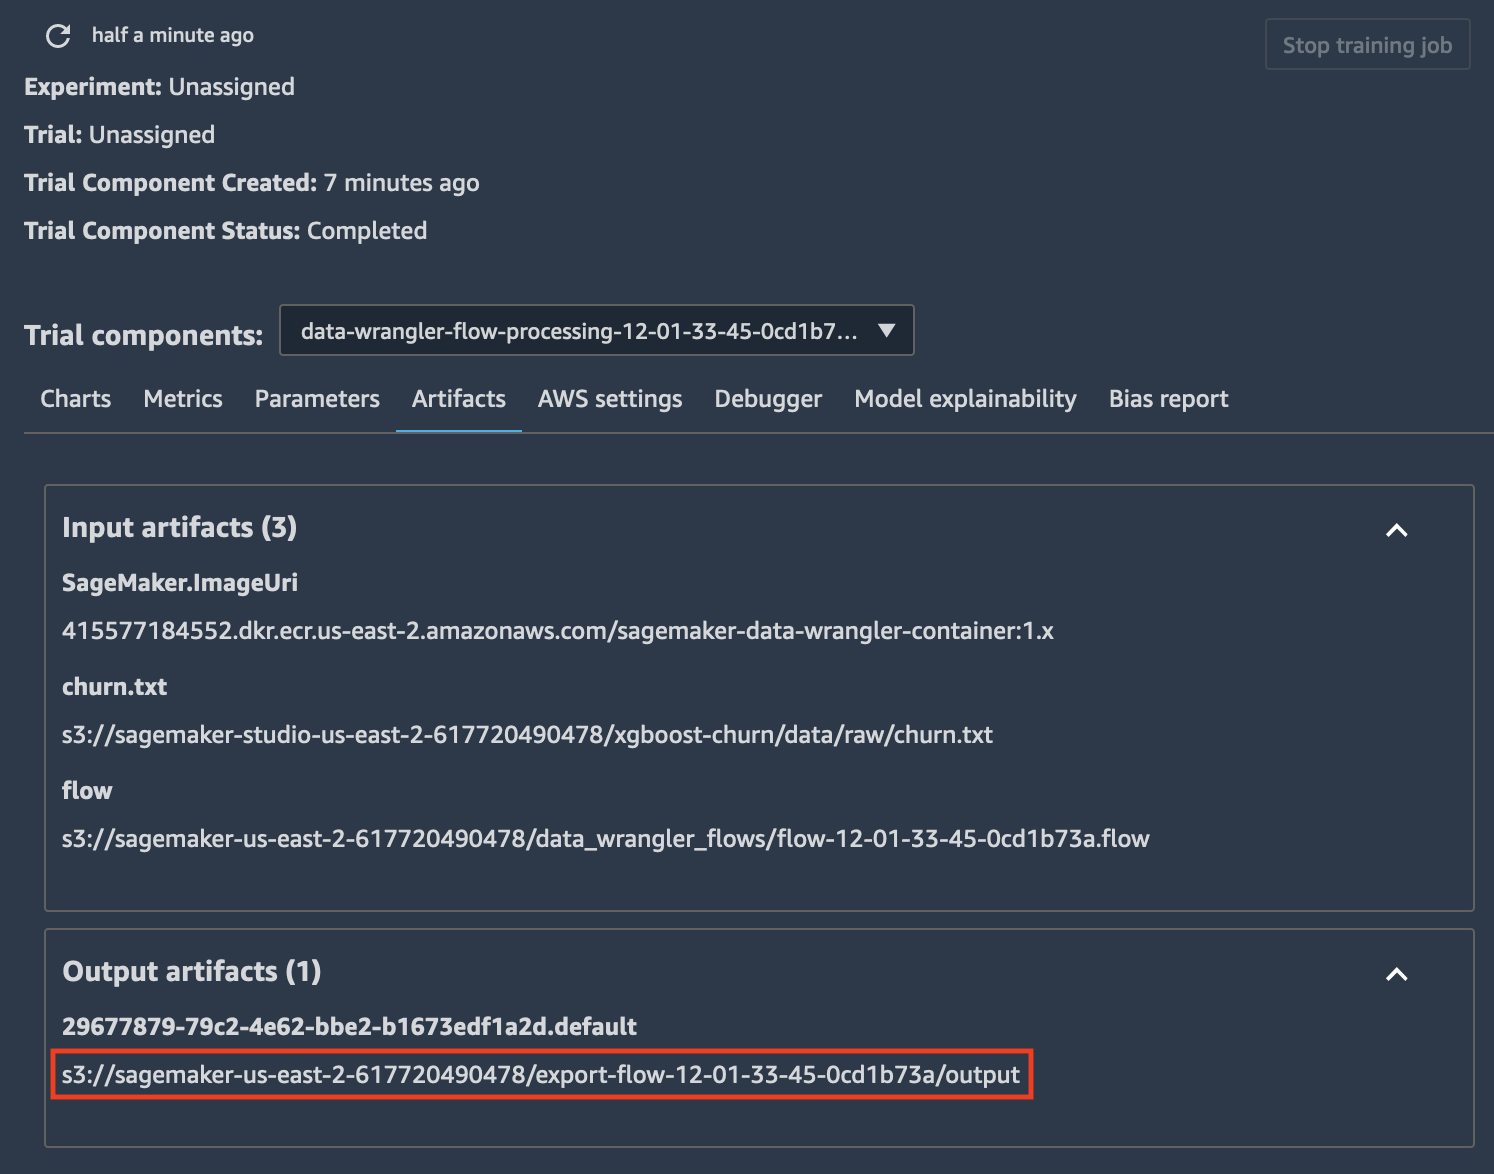The image size is (1494, 1174).
Task: Click the refresh icon beside half a minute ago
Action: 58,36
